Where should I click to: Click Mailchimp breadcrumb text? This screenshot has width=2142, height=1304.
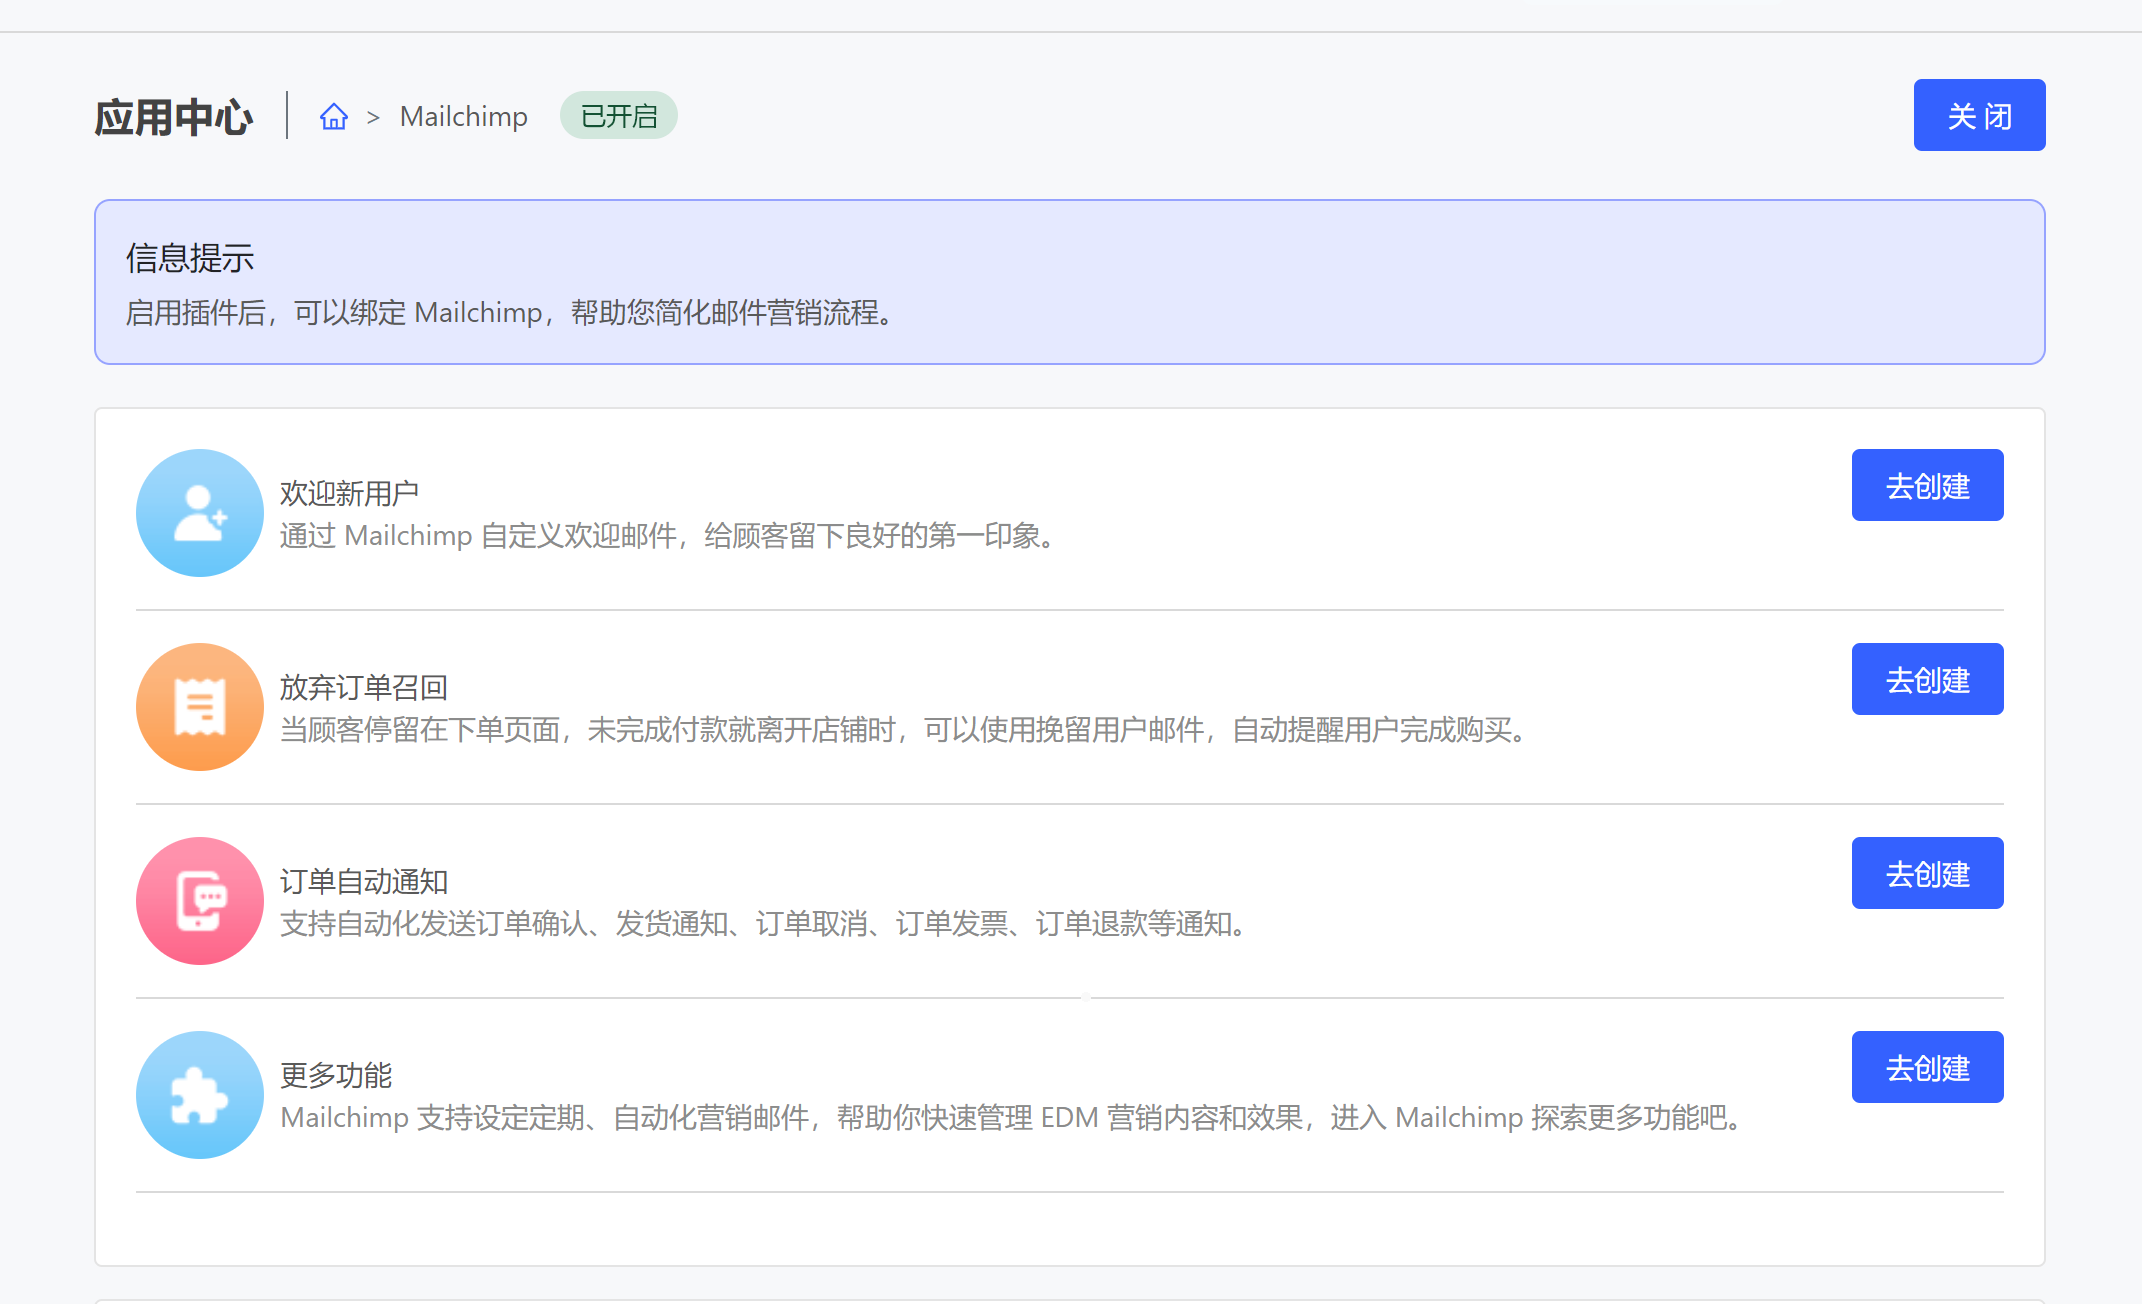(x=463, y=117)
